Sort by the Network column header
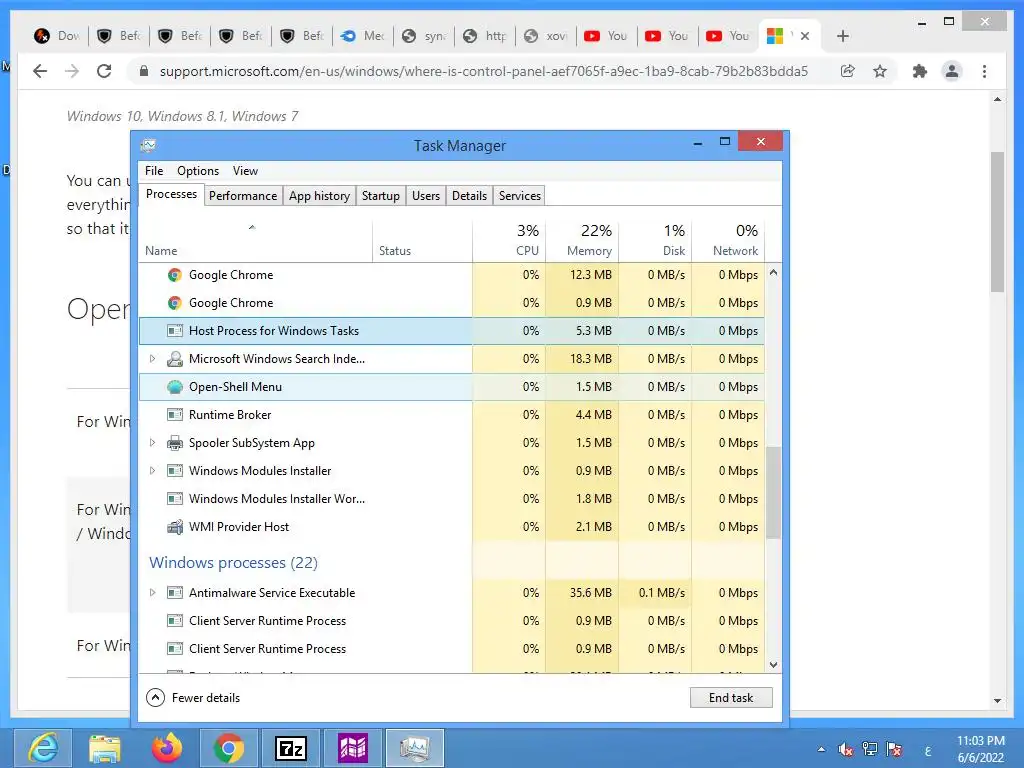Screen dimensions: 1024x768 tap(728, 242)
